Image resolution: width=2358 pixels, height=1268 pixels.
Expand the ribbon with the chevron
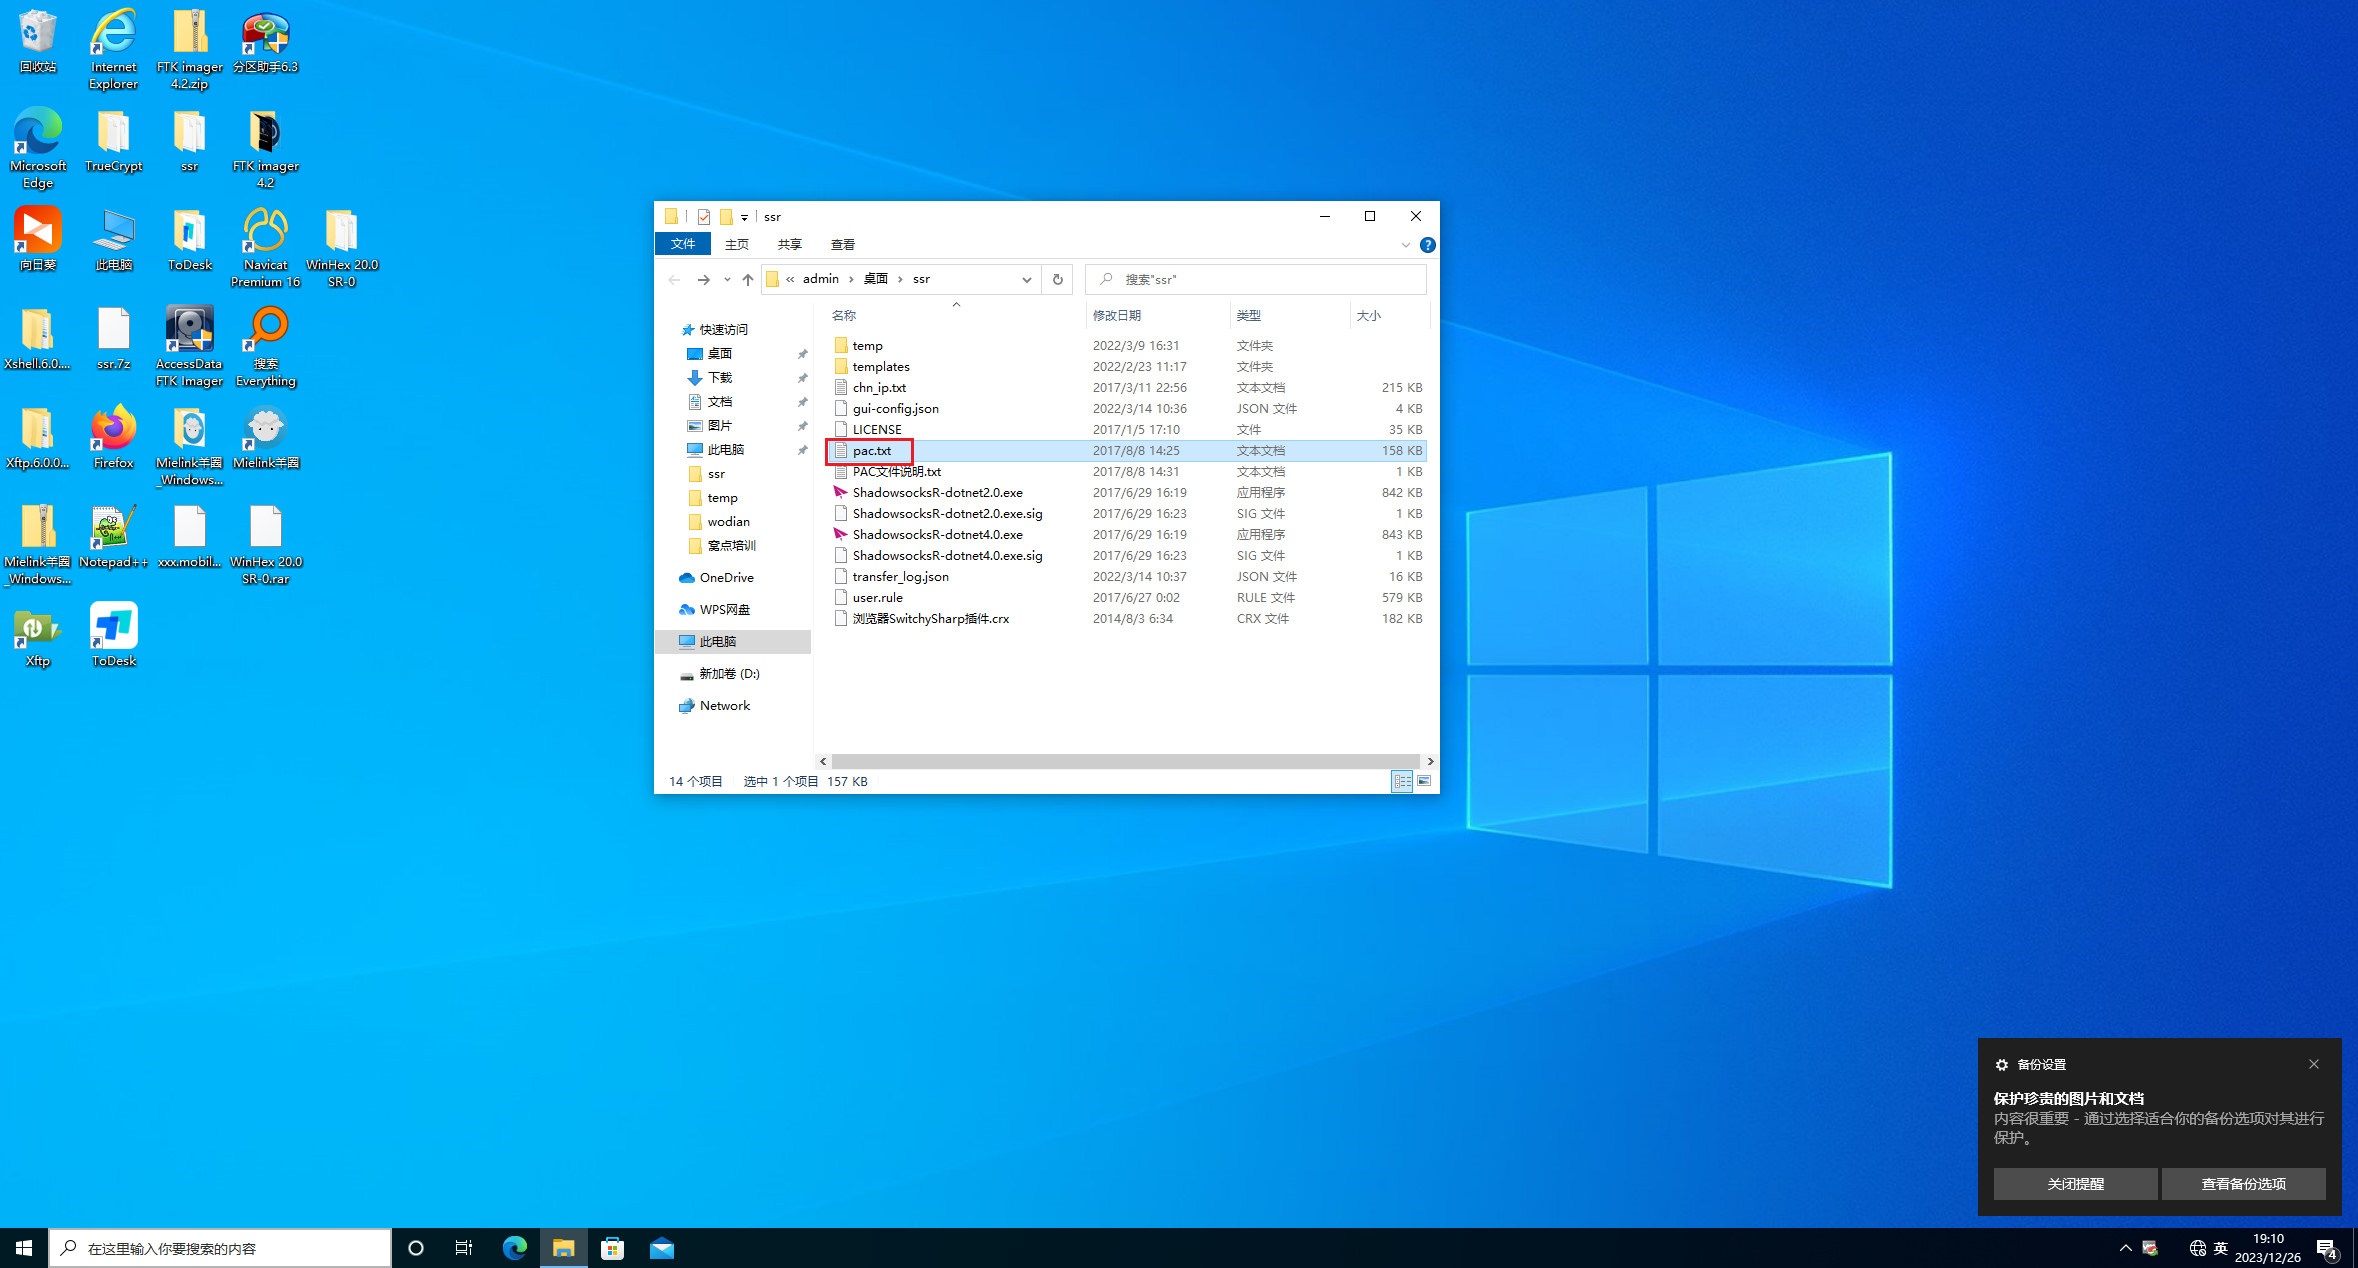[x=1405, y=245]
